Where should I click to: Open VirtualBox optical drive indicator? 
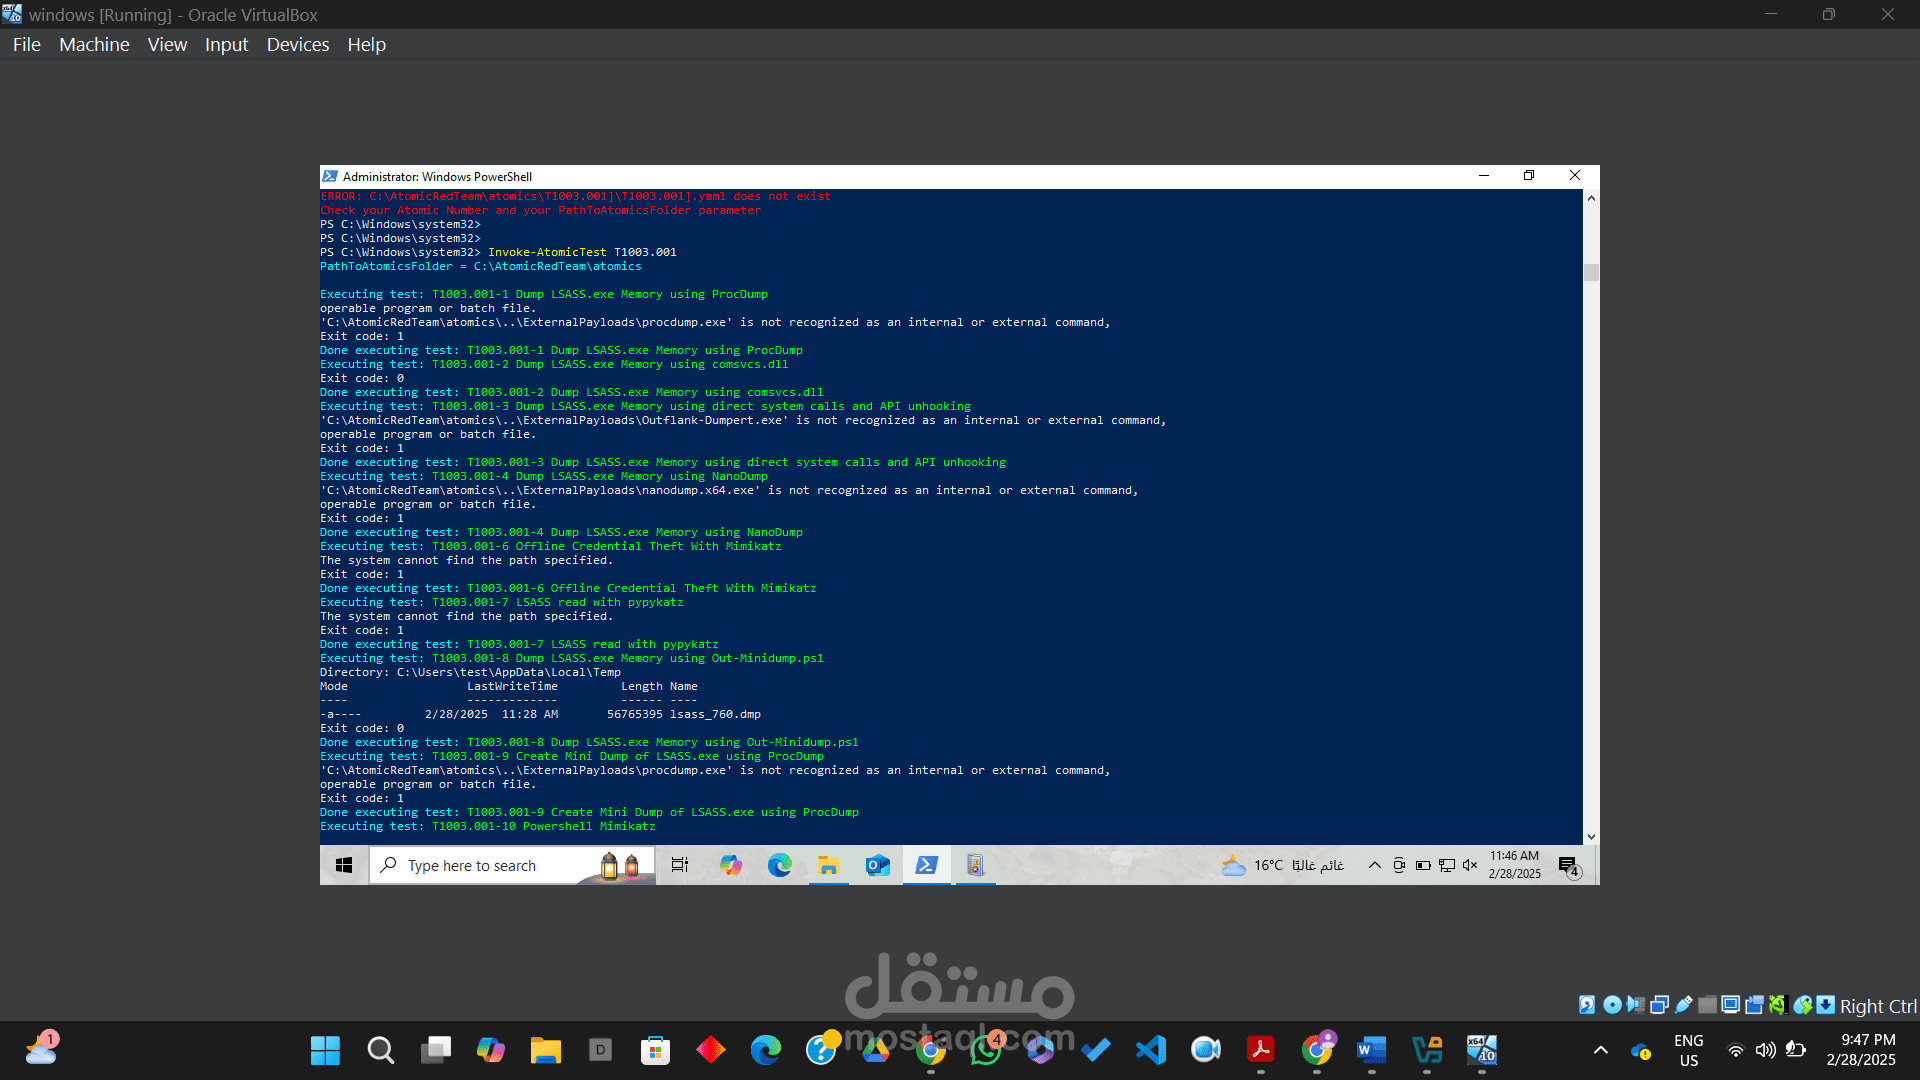(1612, 1005)
